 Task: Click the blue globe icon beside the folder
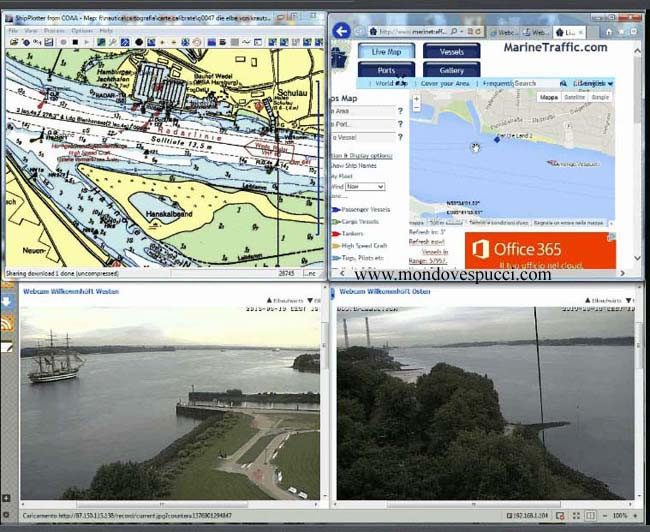pos(26,42)
